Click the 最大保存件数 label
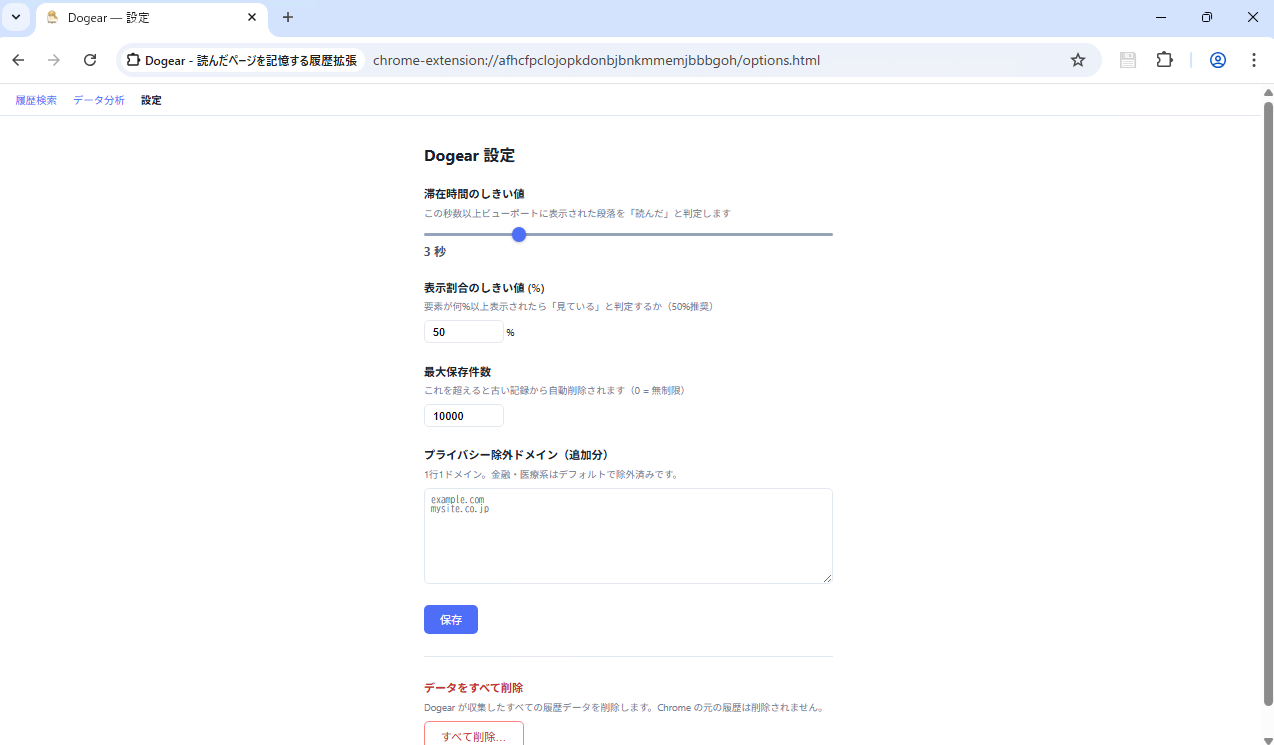Screen dimensions: 1274x745 457,372
